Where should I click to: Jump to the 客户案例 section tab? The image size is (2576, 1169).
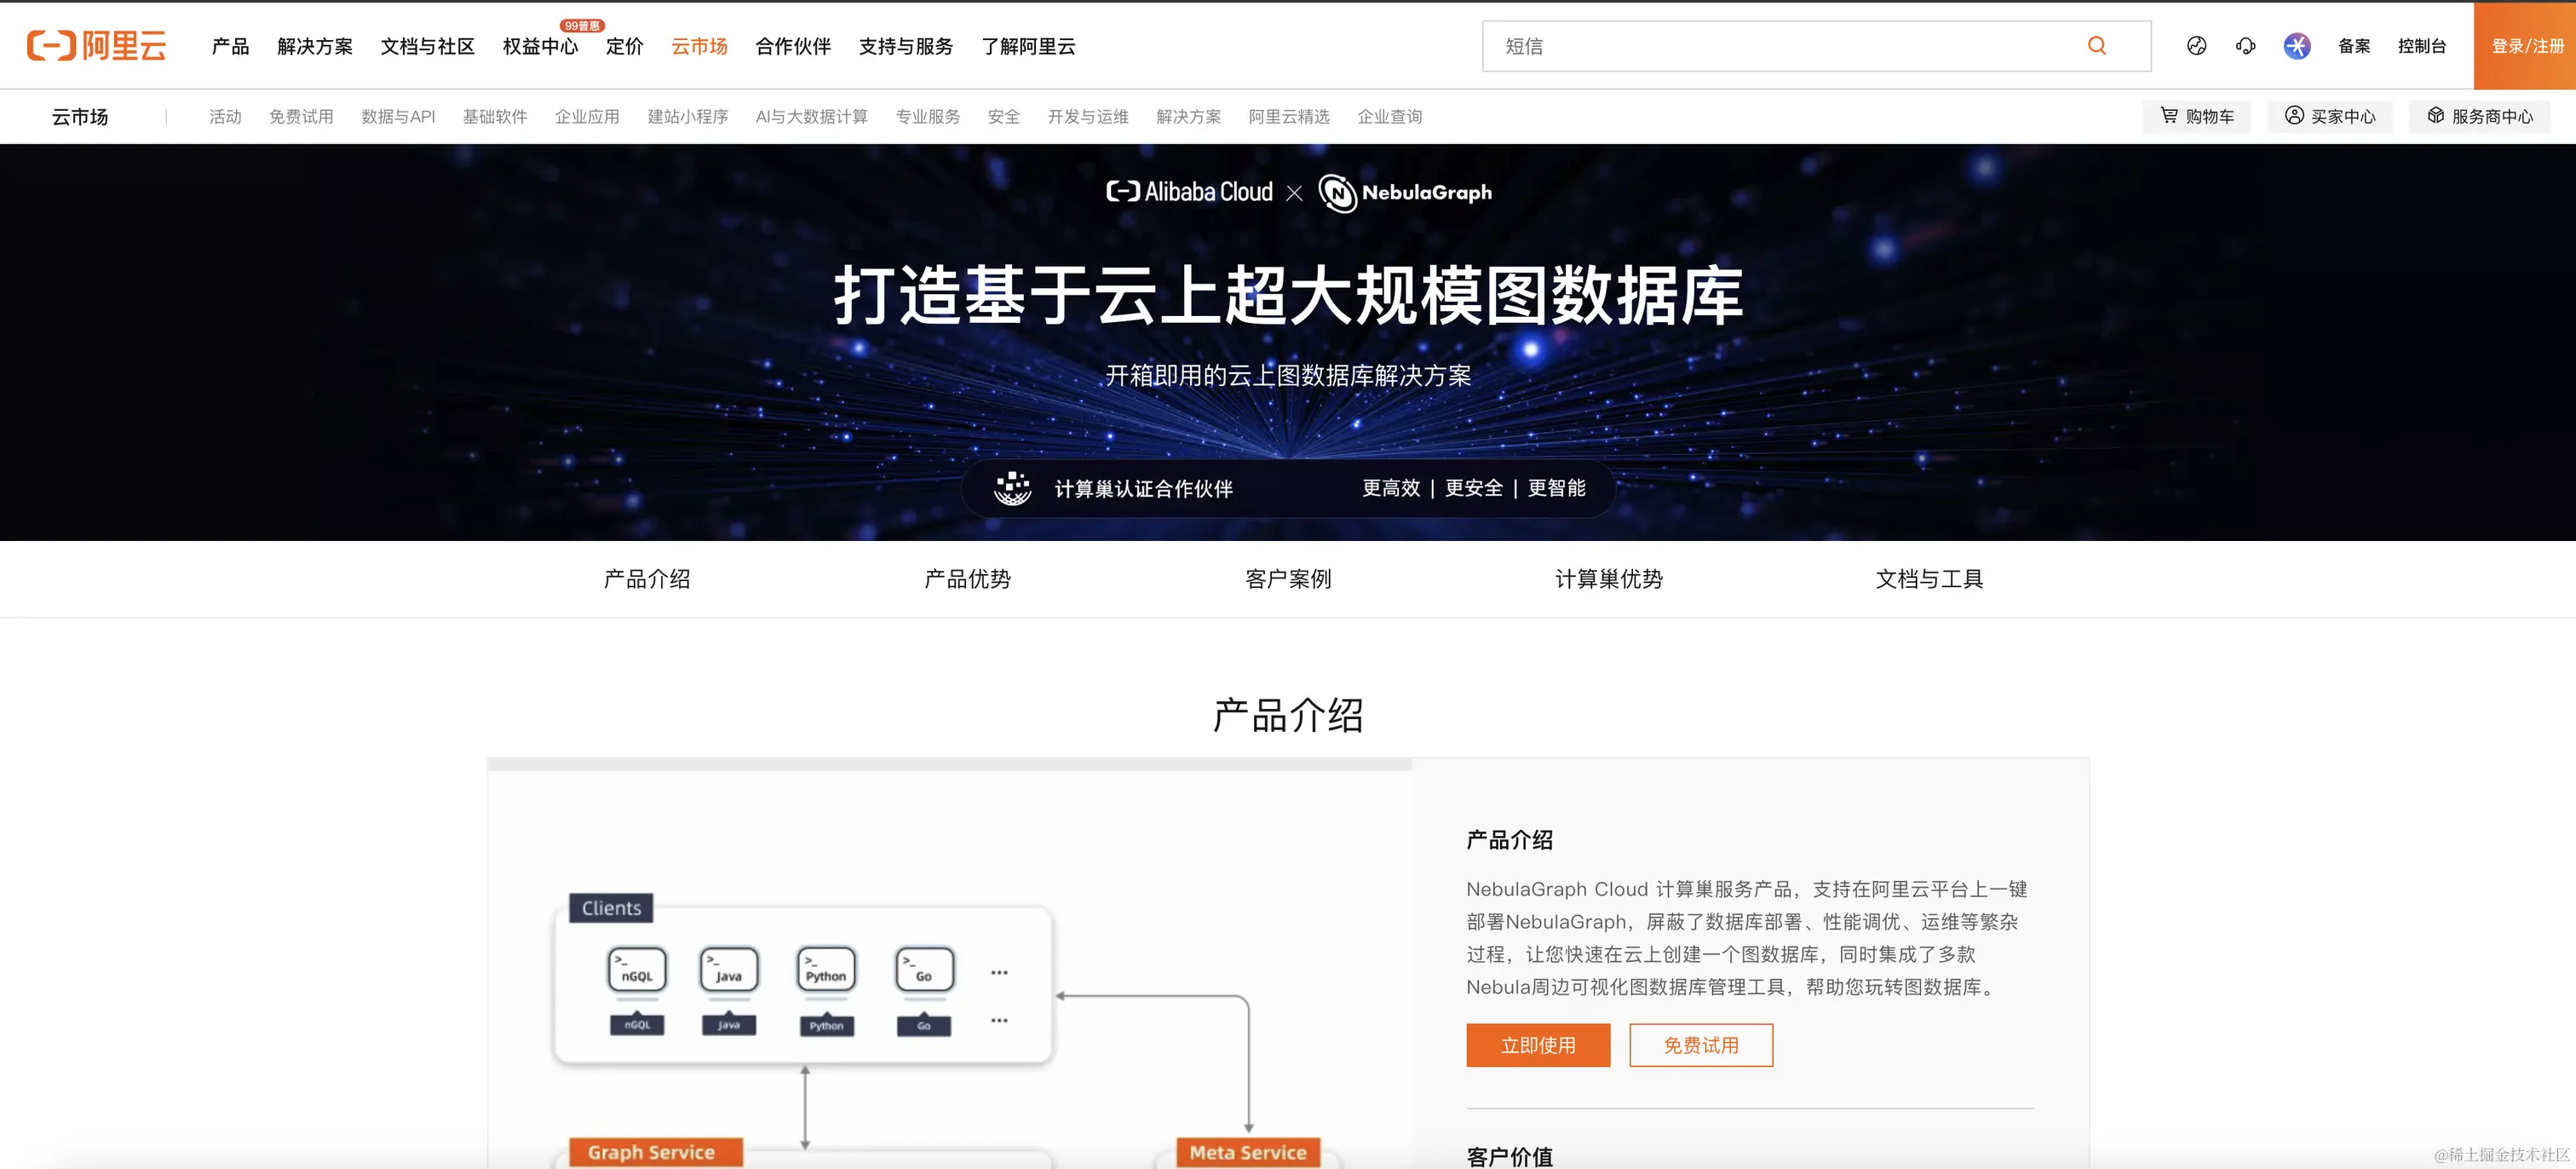(1288, 579)
